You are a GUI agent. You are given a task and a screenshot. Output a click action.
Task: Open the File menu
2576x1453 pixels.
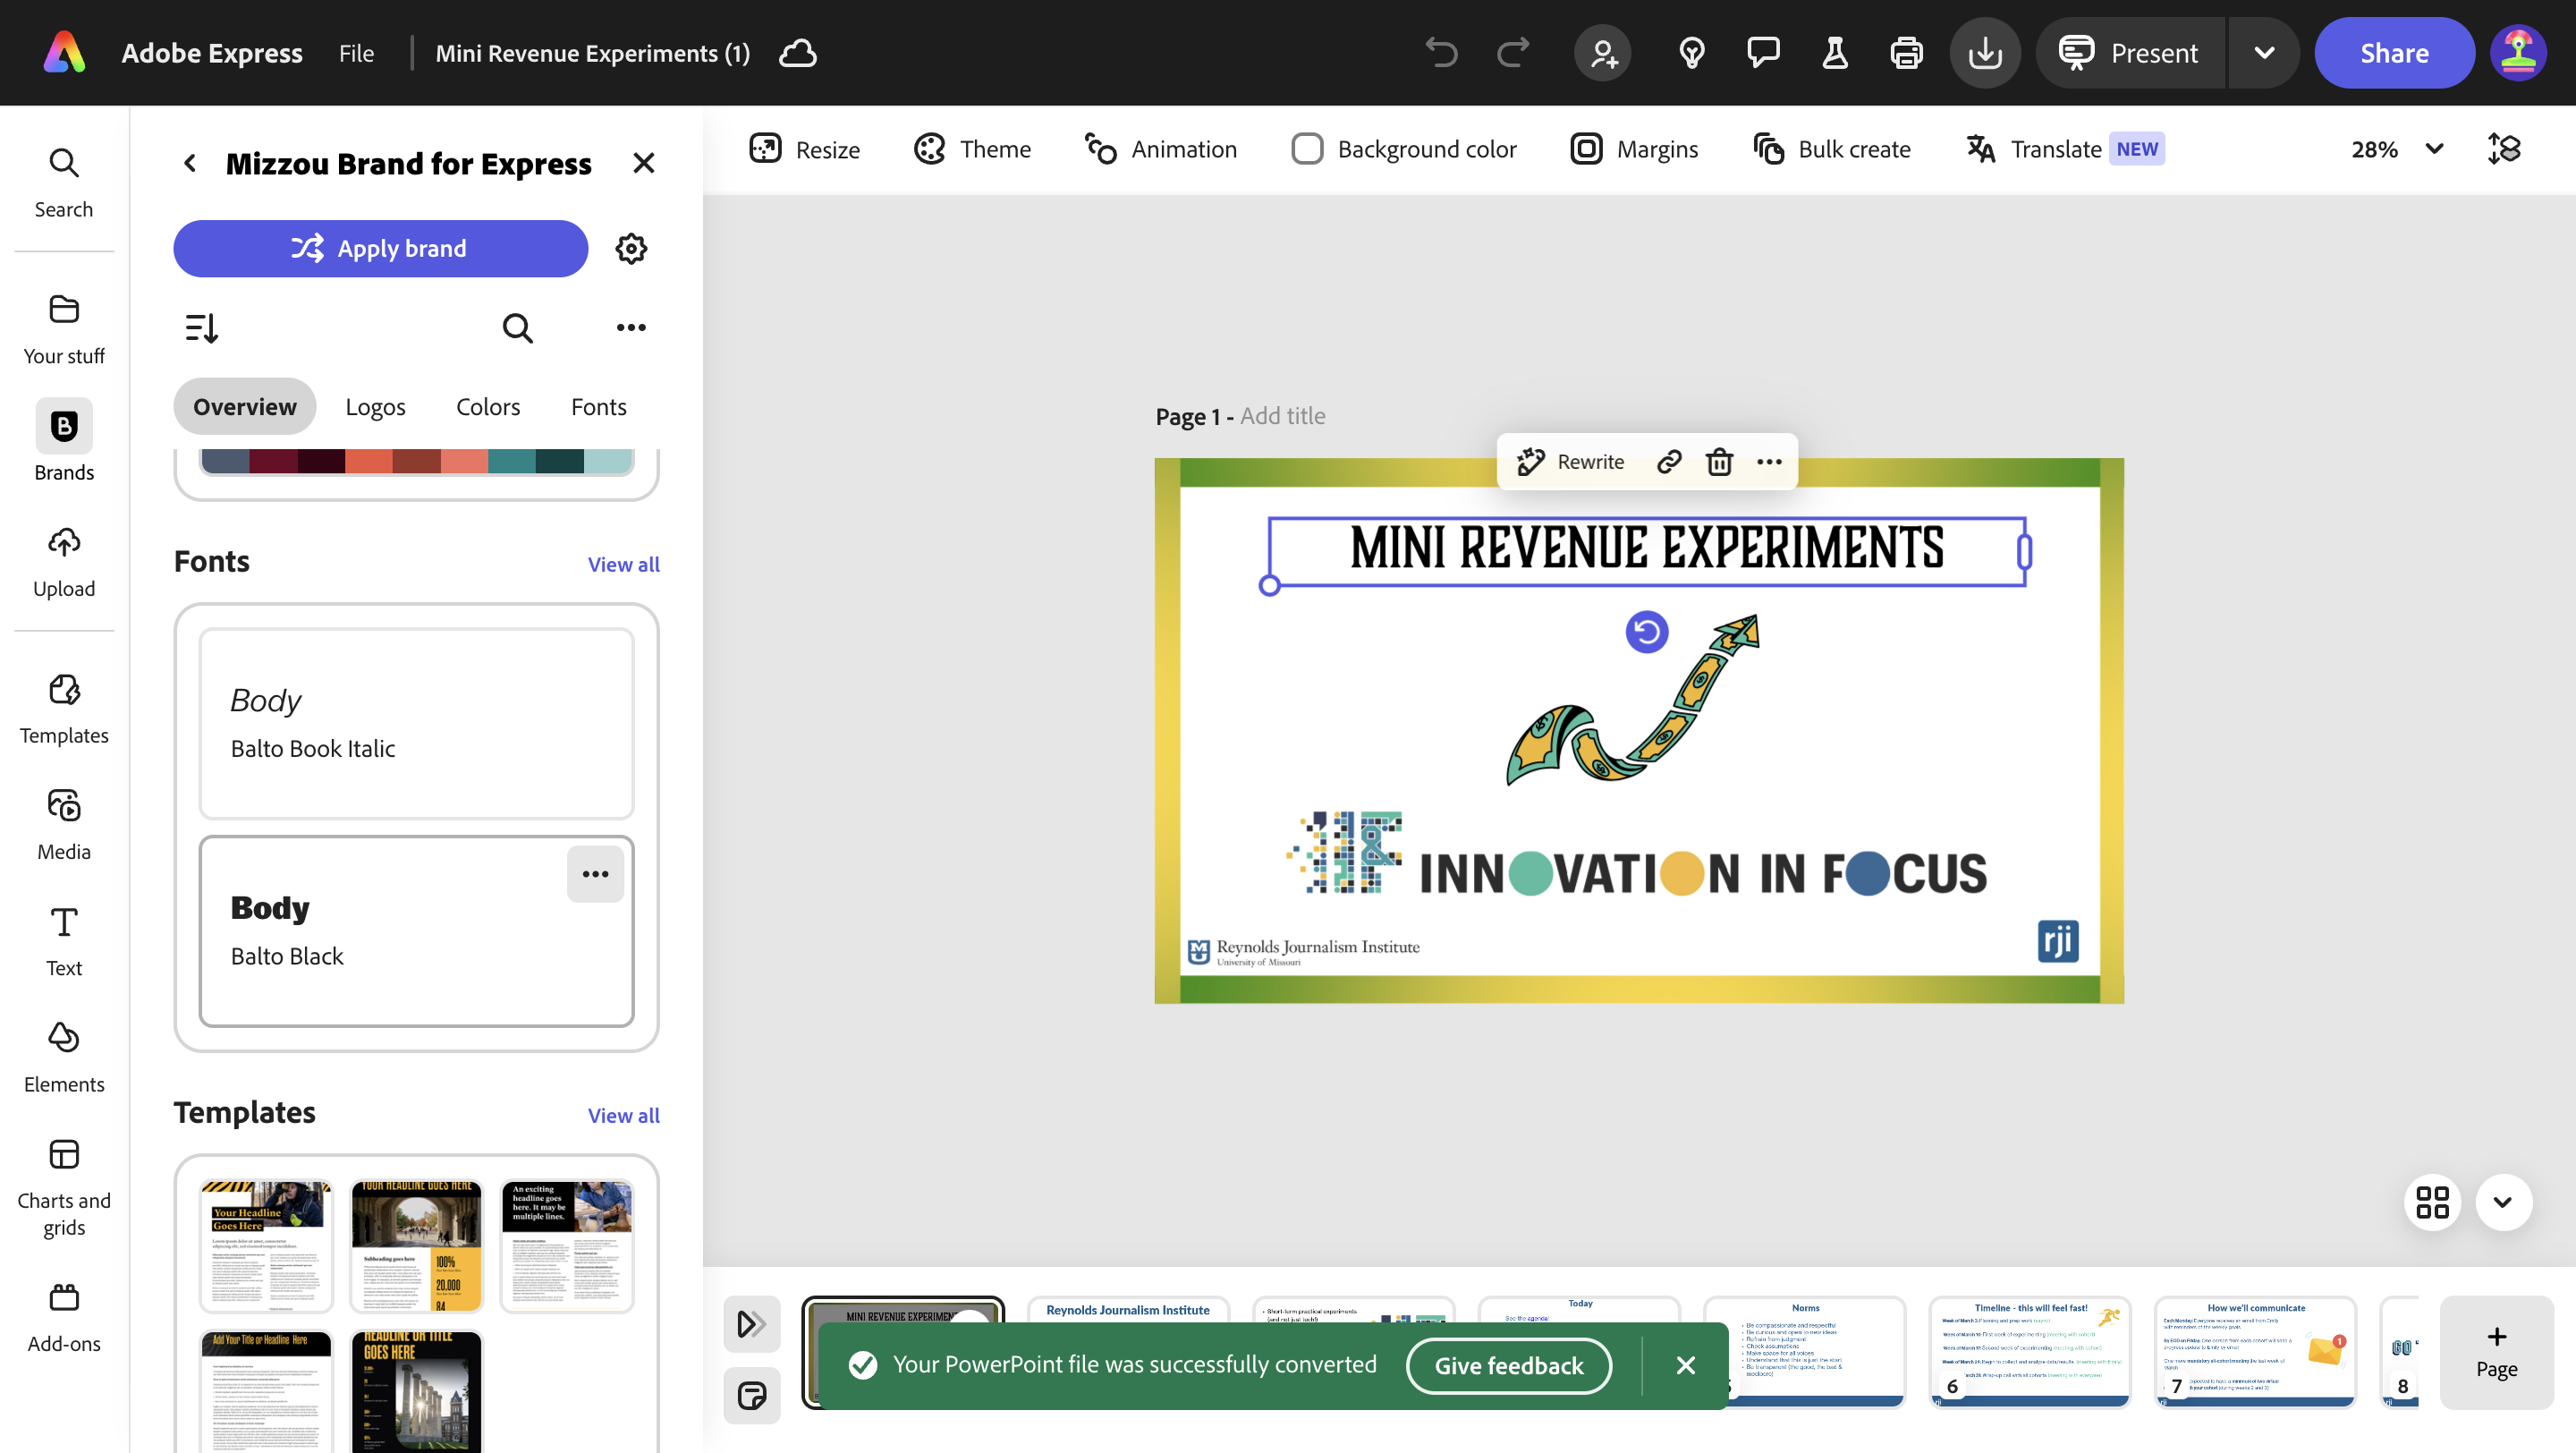coord(356,53)
